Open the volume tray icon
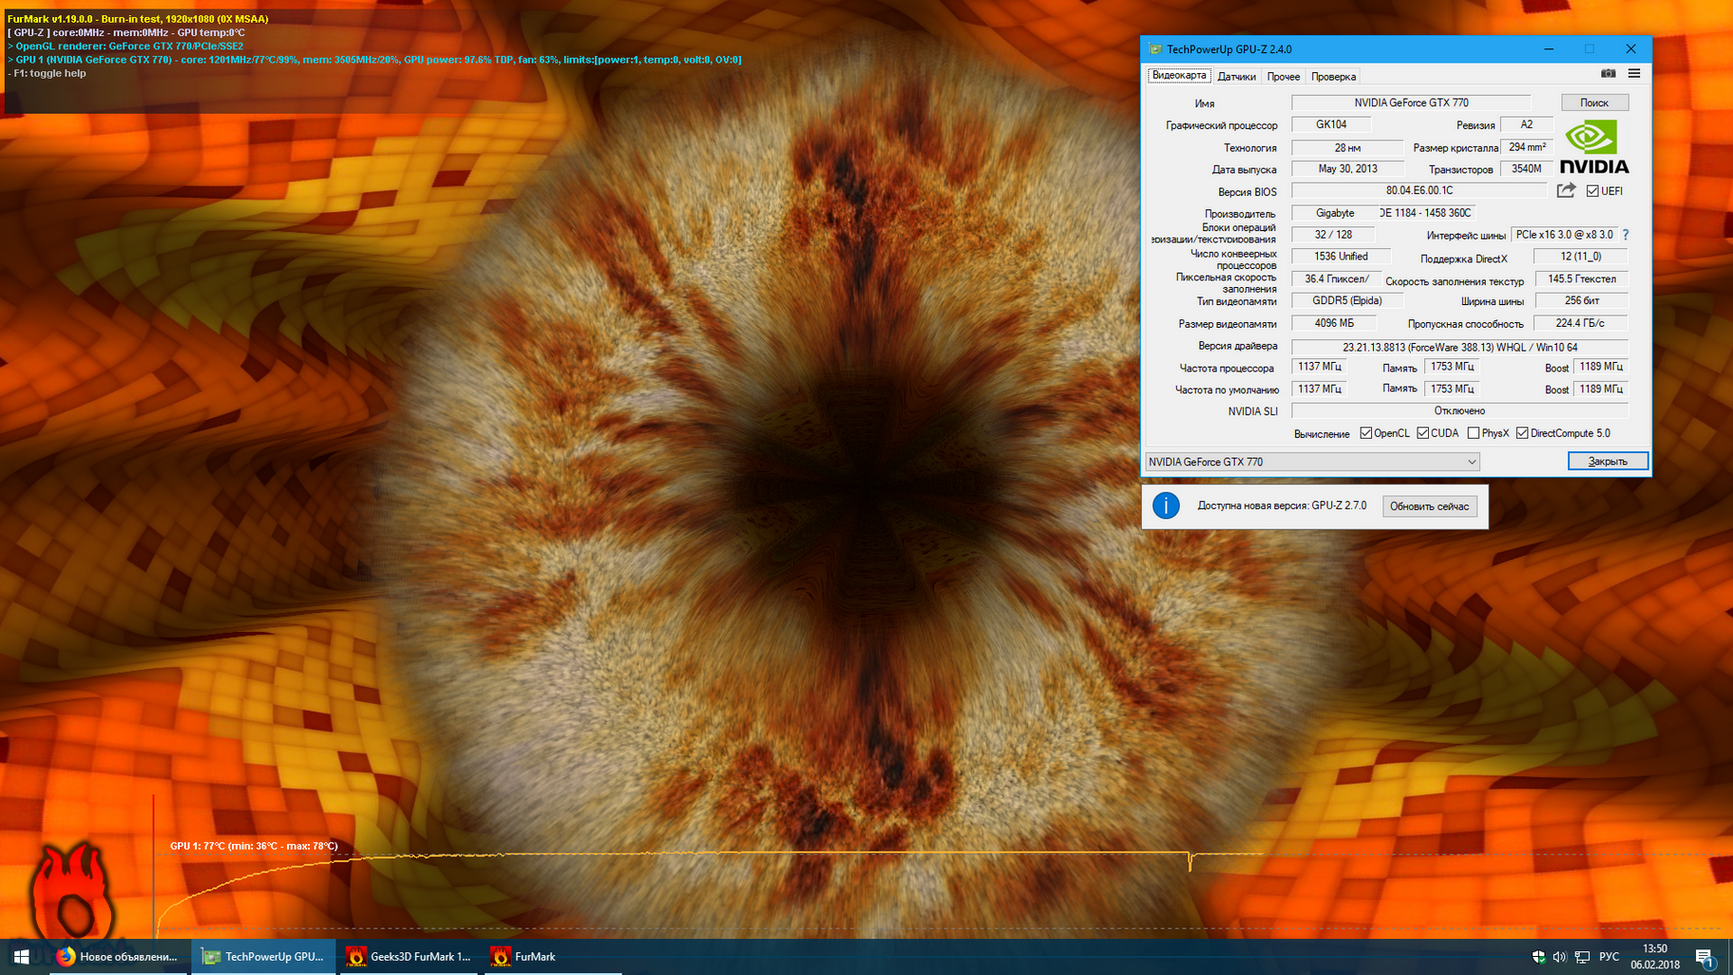The height and width of the screenshot is (975, 1733). 1560,957
